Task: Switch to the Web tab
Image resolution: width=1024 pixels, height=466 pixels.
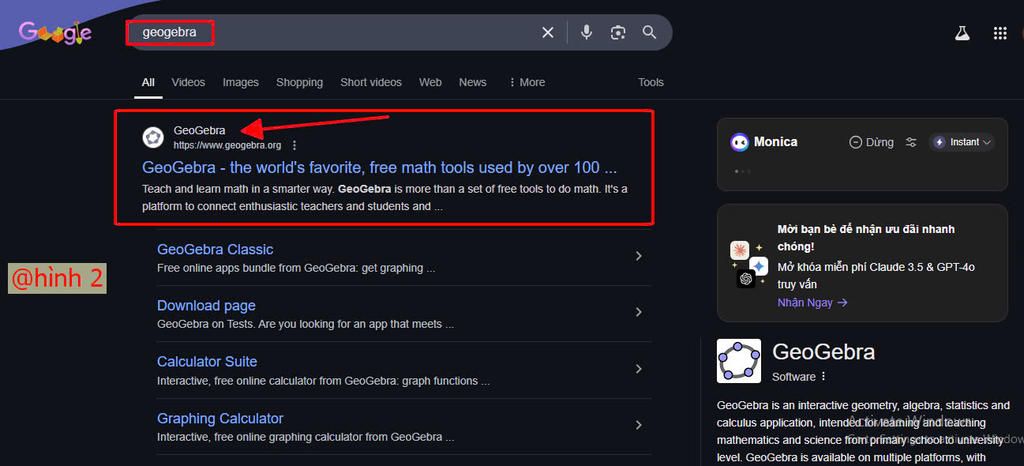Action: pyautogui.click(x=430, y=82)
